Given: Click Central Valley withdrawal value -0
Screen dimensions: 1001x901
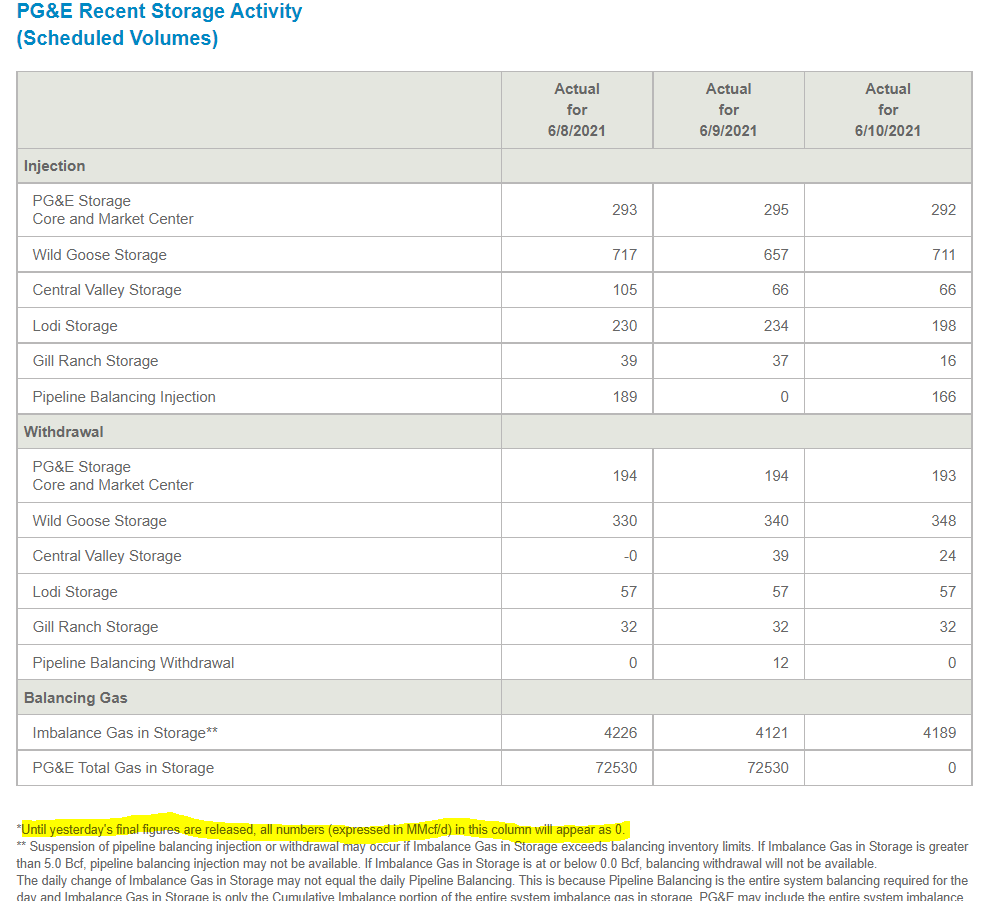Looking at the screenshot, I should click(x=631, y=556).
